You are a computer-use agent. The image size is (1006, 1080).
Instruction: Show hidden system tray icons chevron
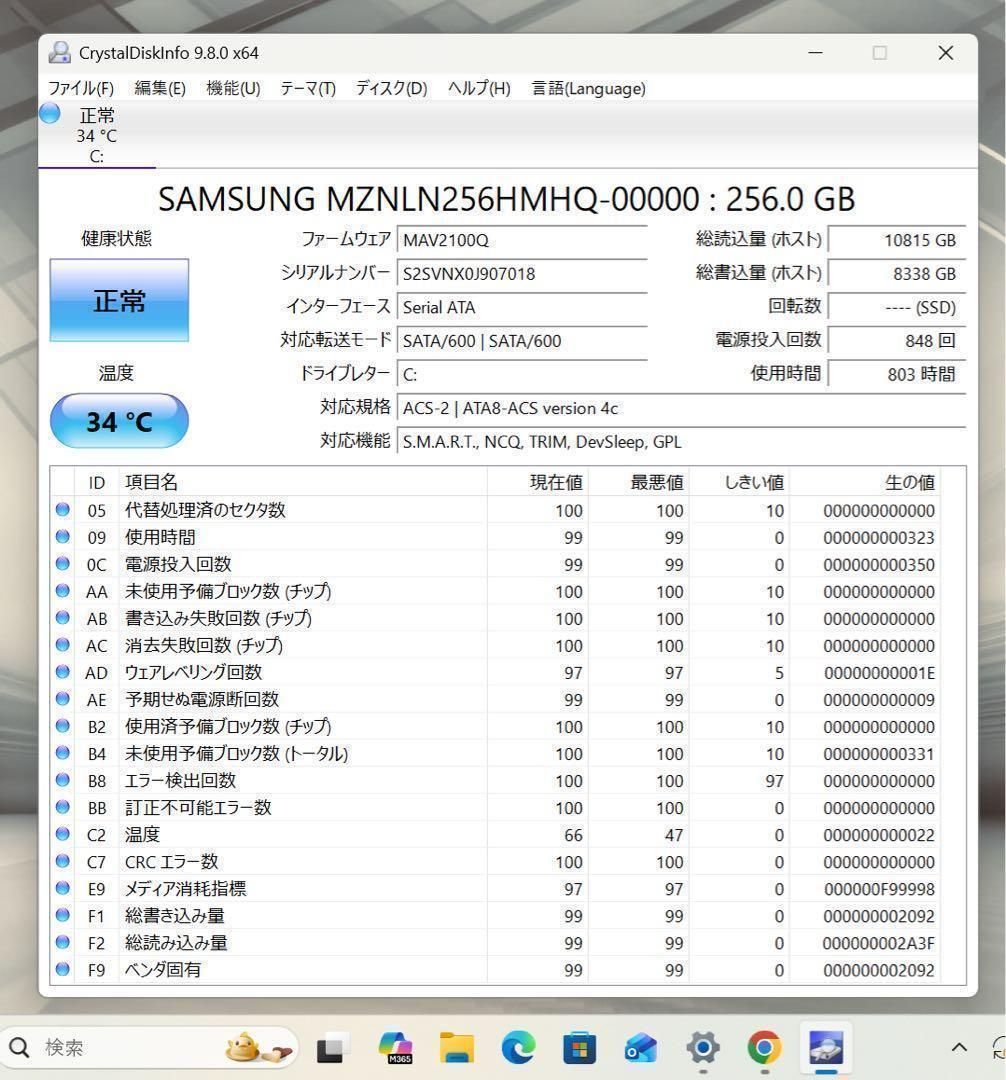point(959,1048)
